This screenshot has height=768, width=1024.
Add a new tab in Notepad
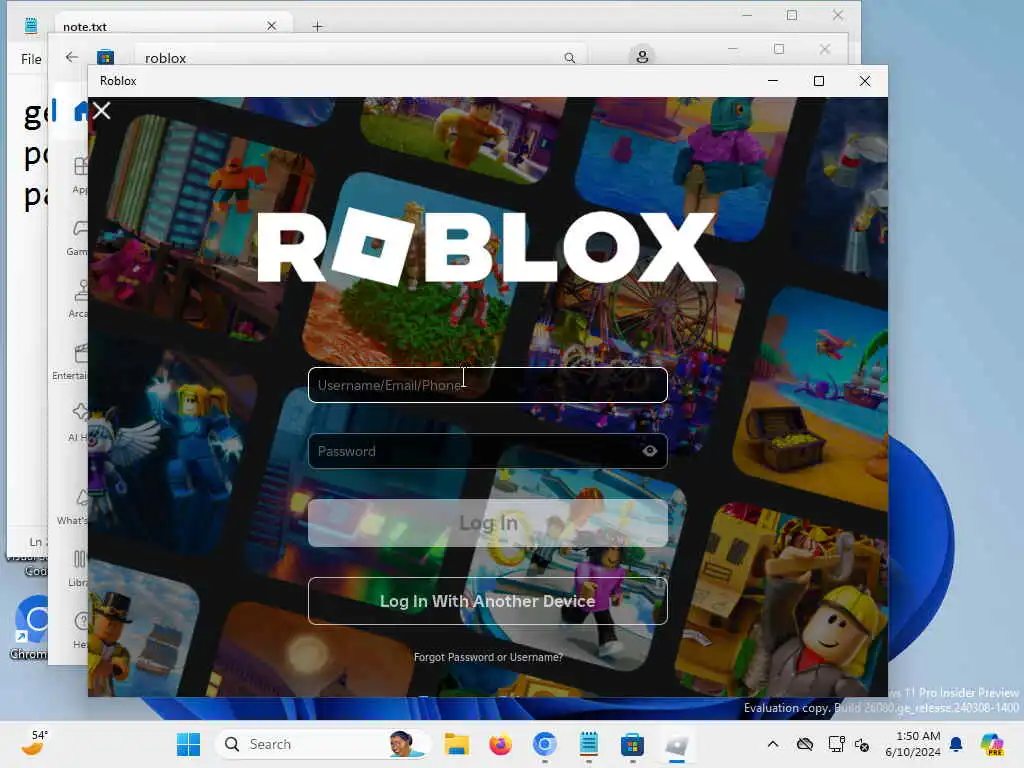point(317,27)
